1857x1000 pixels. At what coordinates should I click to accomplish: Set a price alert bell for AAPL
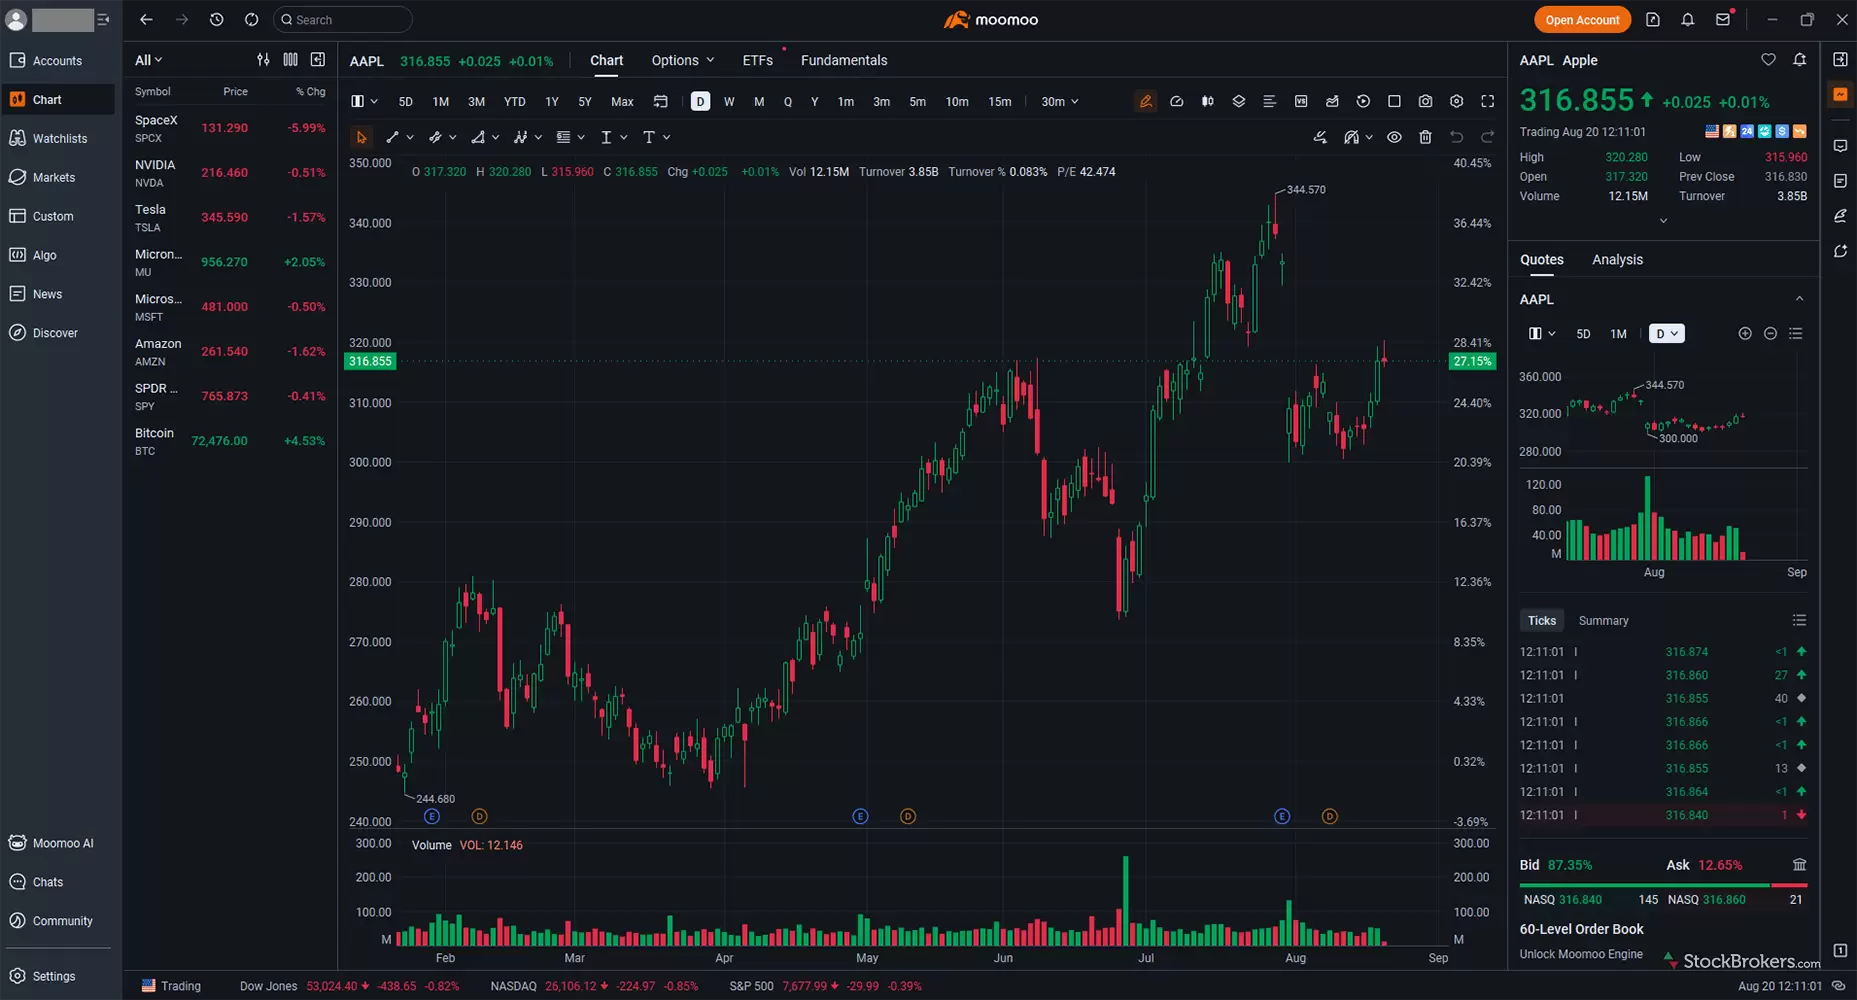1799,60
